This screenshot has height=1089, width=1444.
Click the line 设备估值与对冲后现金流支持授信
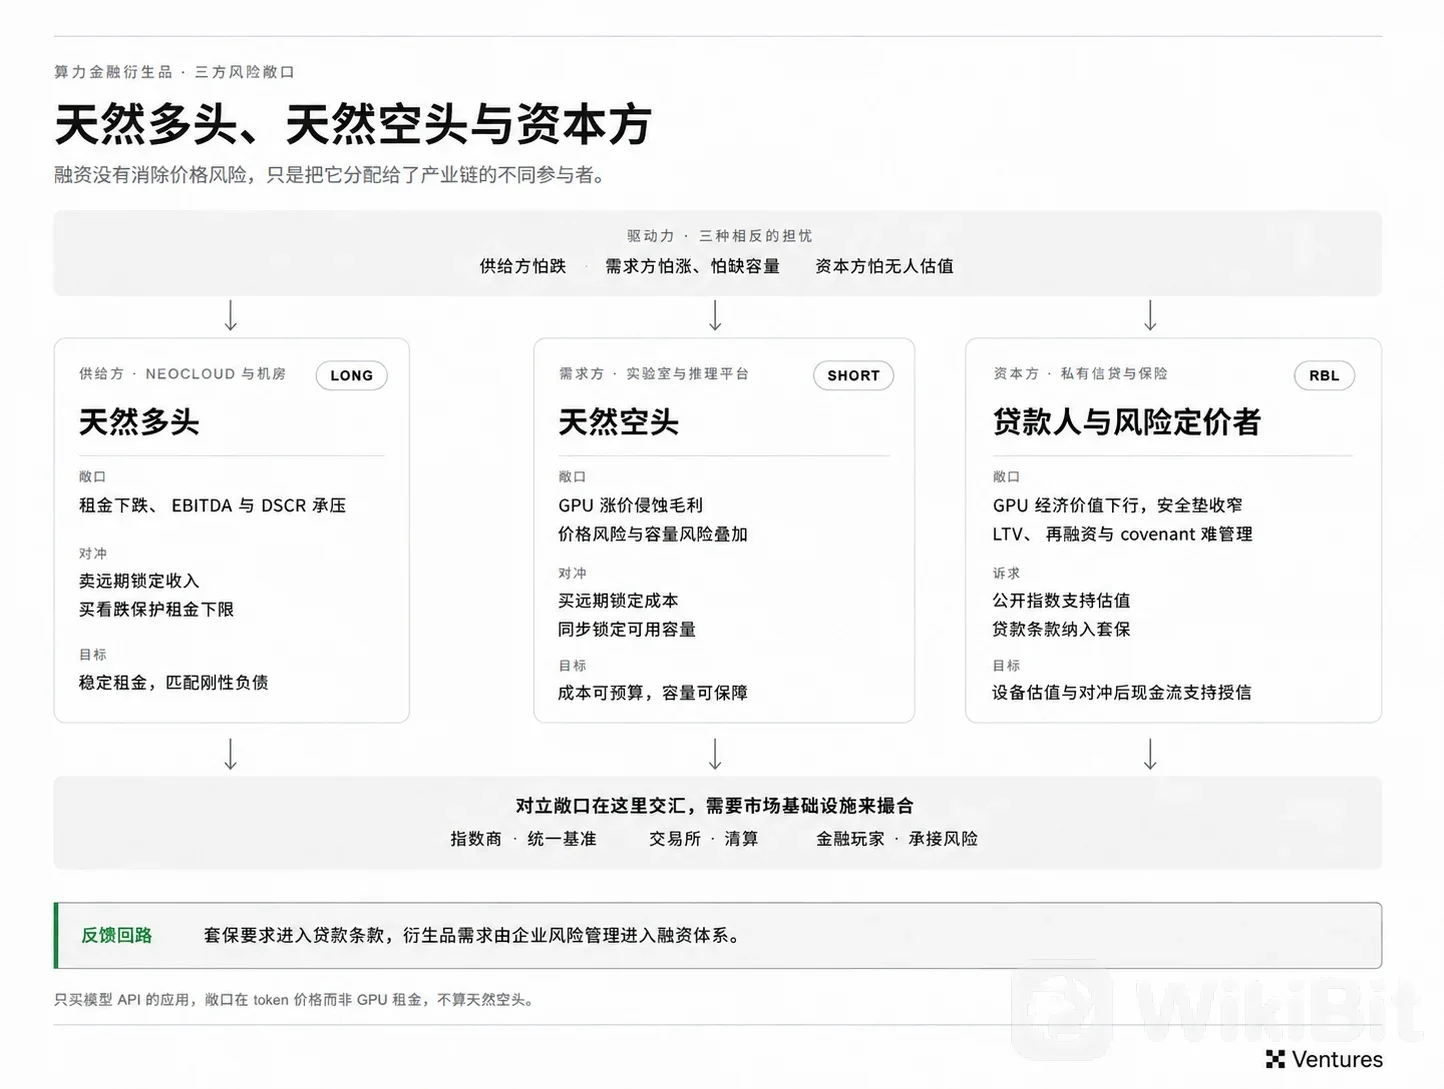click(x=1122, y=692)
